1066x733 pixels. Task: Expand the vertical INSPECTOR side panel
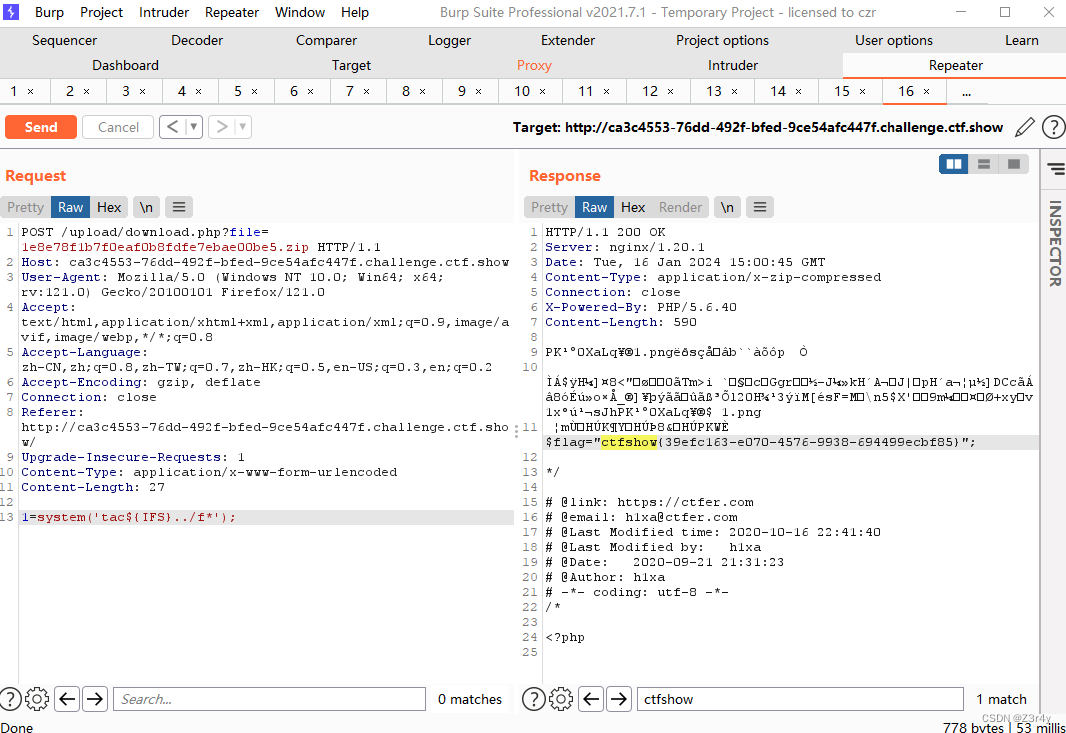point(1054,243)
